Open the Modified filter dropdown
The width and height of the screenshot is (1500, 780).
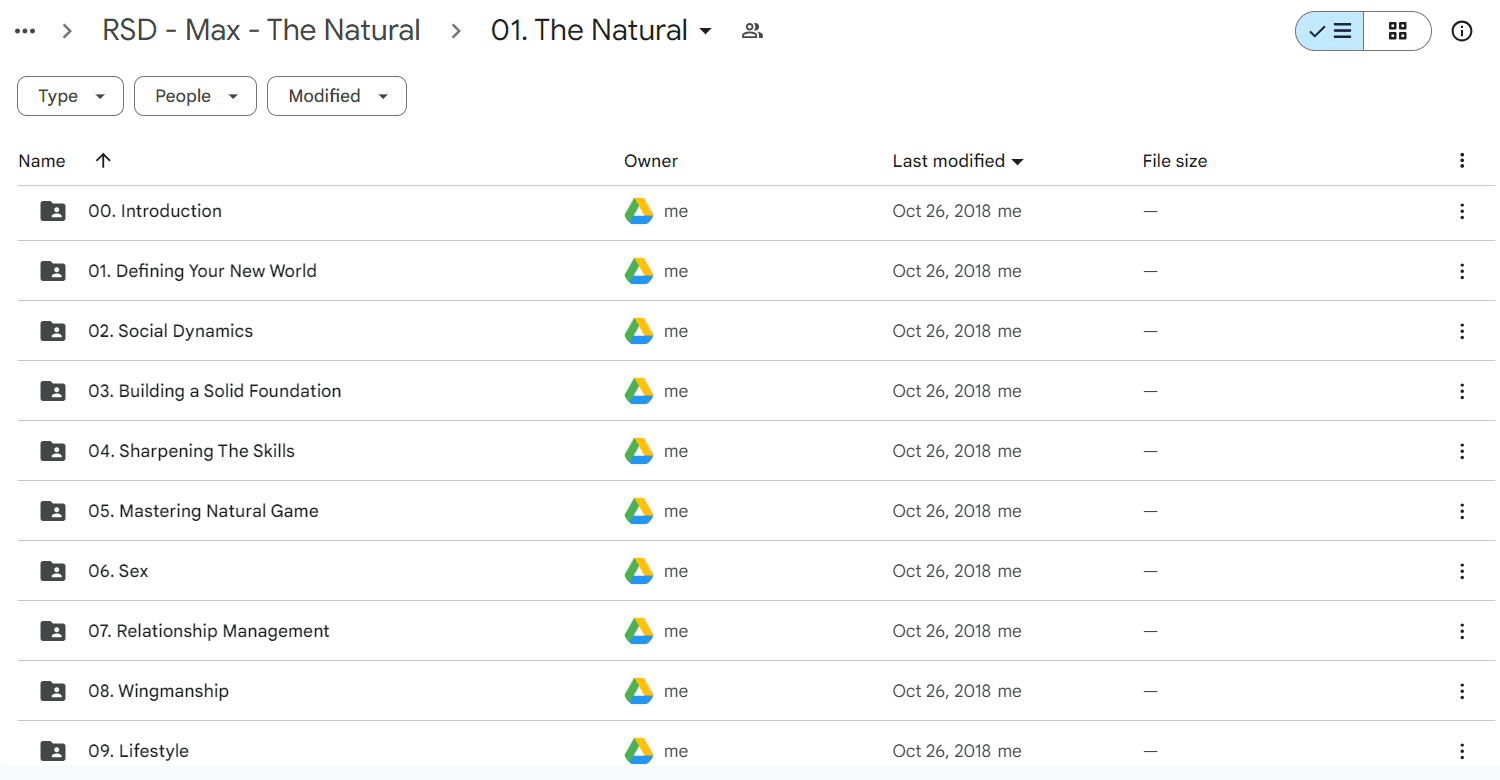336,96
